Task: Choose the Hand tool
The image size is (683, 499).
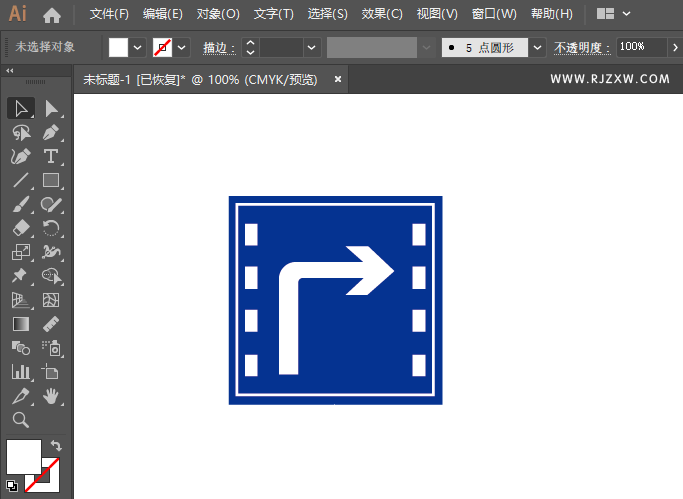Action: 51,397
